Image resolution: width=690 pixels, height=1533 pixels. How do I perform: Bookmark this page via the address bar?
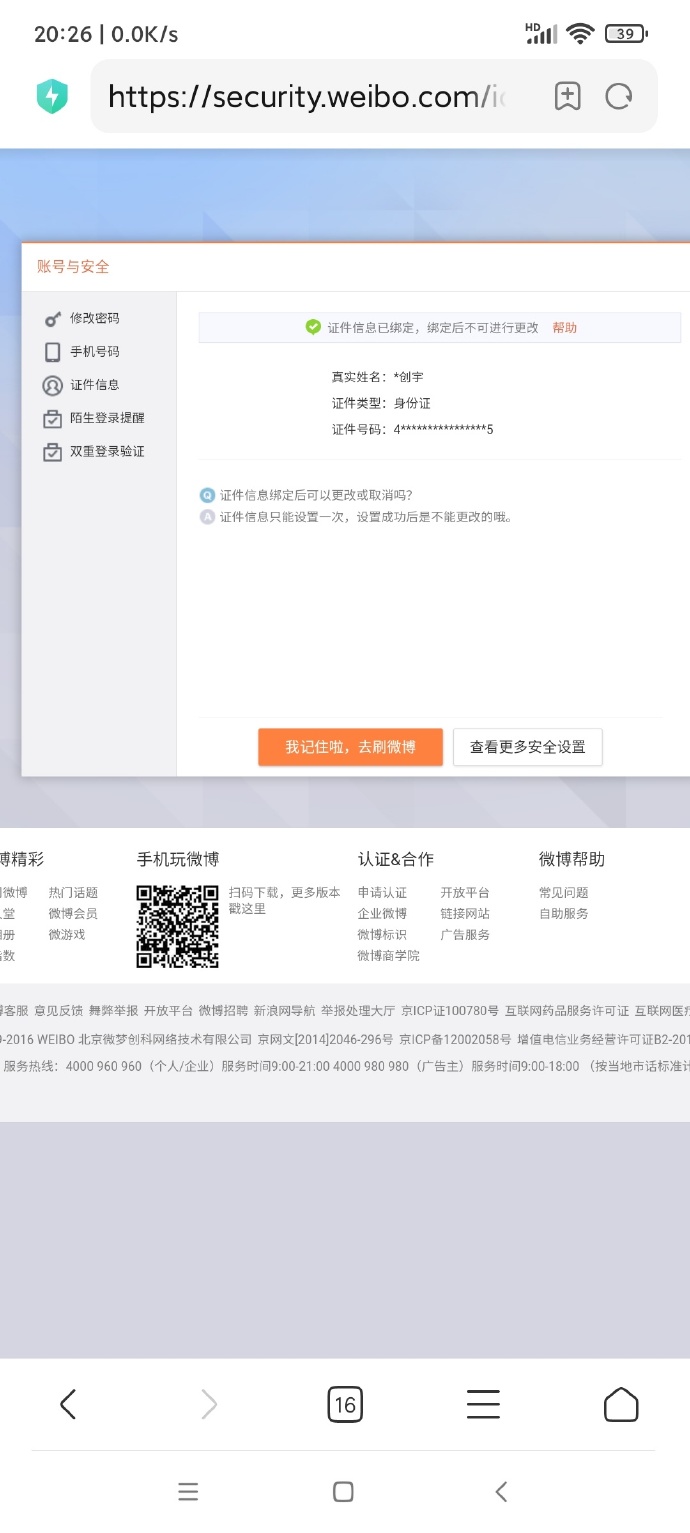(x=567, y=96)
